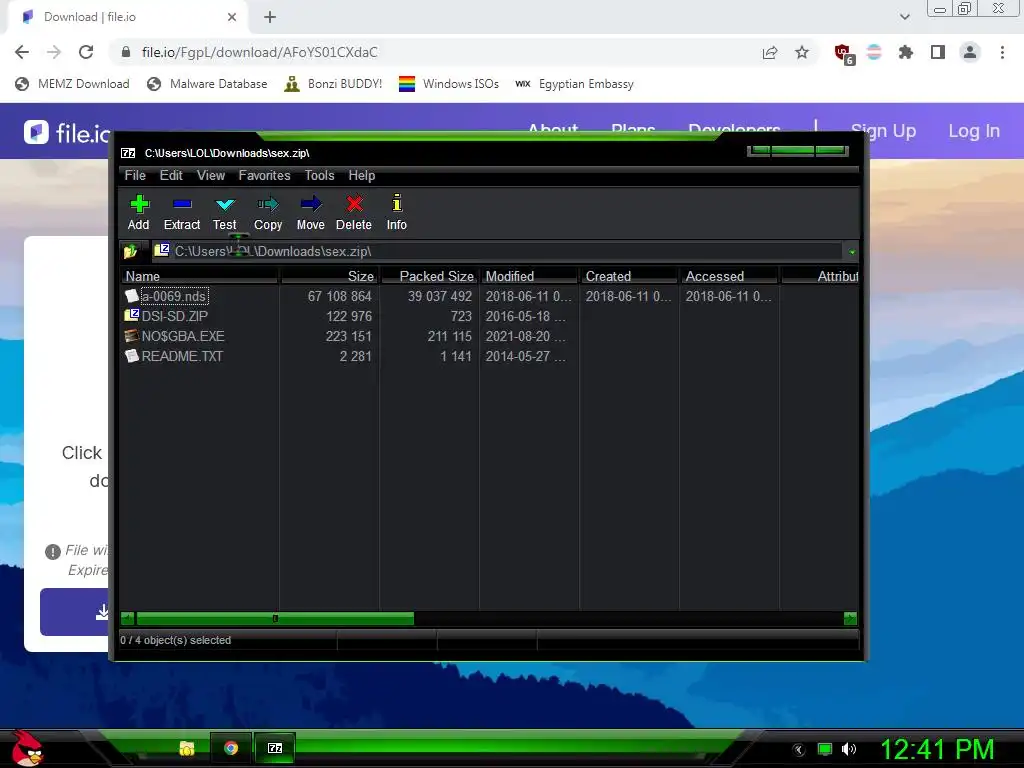Click the uBlock Origin extension icon
The height and width of the screenshot is (768, 1024).
tap(844, 54)
